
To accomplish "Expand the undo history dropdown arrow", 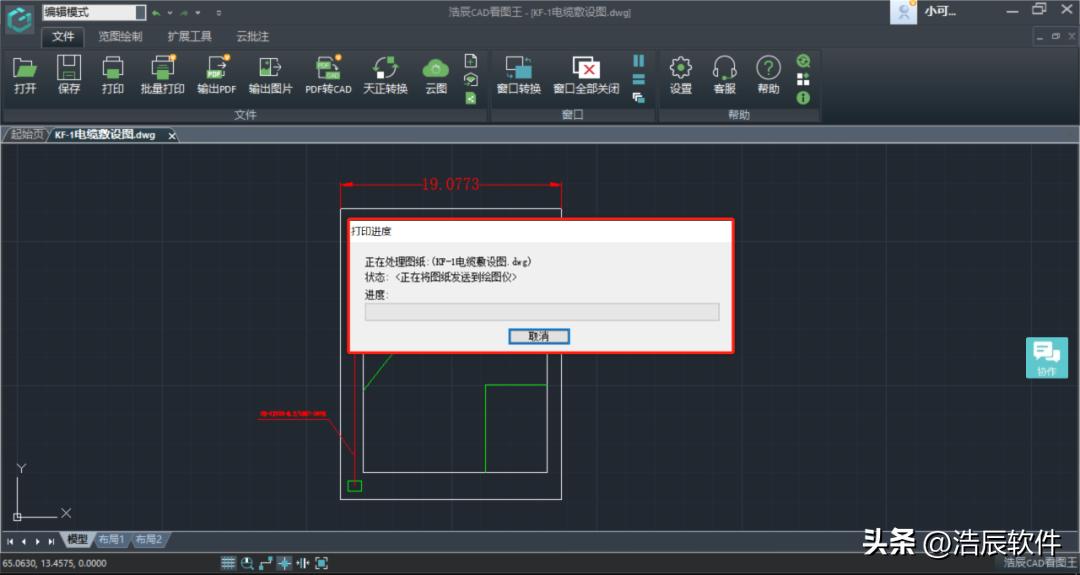I will (169, 12).
